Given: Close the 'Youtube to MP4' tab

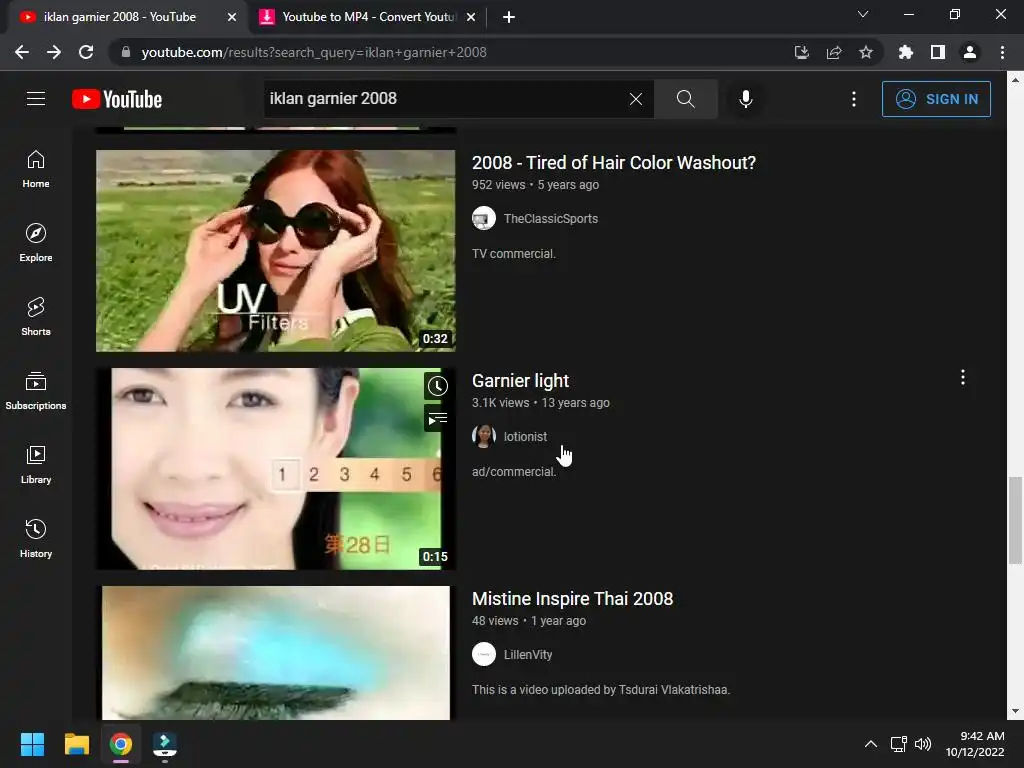Looking at the screenshot, I should click(x=471, y=17).
